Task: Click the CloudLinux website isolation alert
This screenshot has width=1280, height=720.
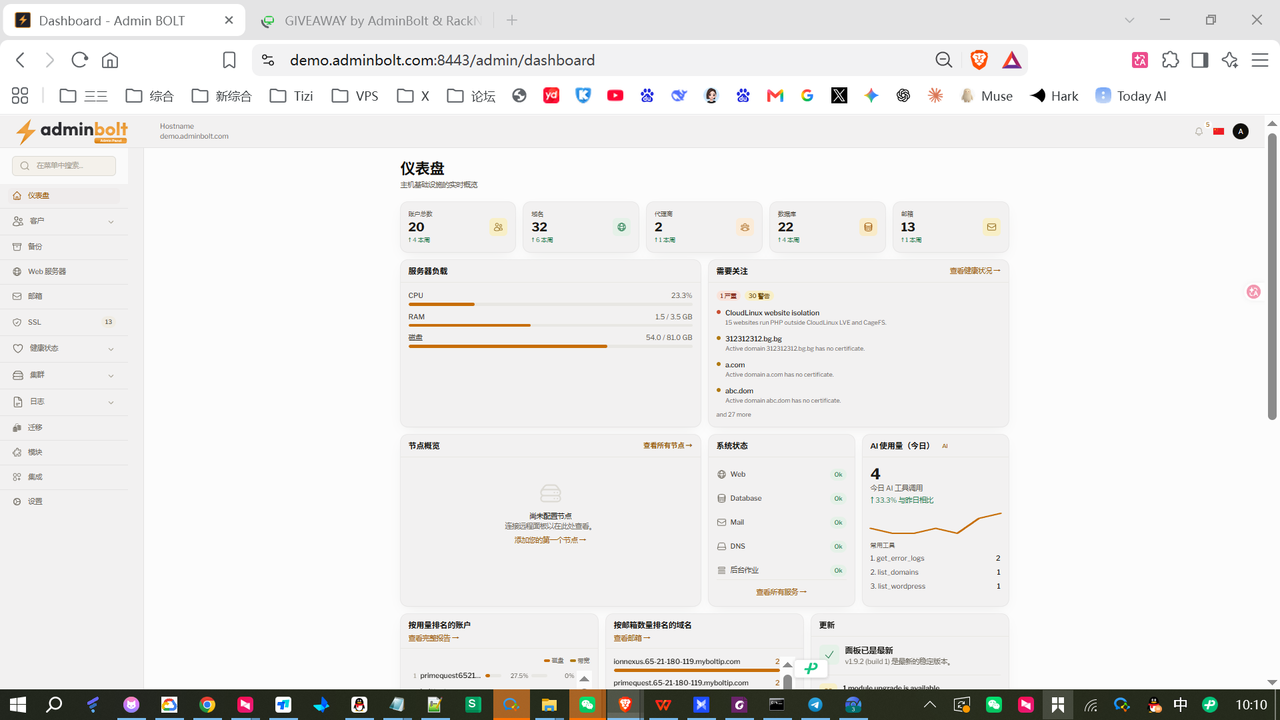Action: click(x=772, y=313)
